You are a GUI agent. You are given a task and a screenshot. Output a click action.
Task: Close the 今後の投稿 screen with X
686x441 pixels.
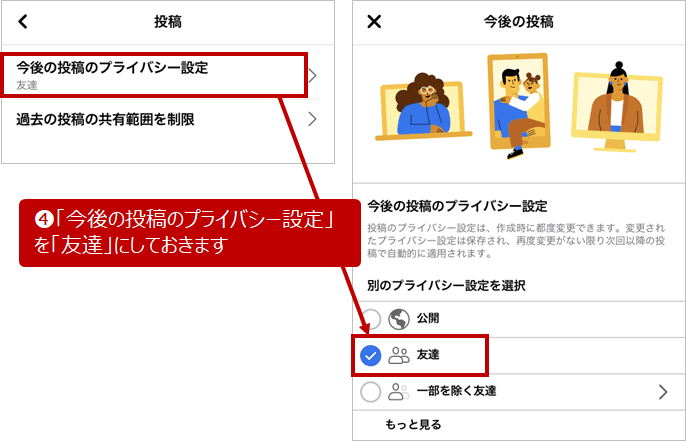click(374, 21)
